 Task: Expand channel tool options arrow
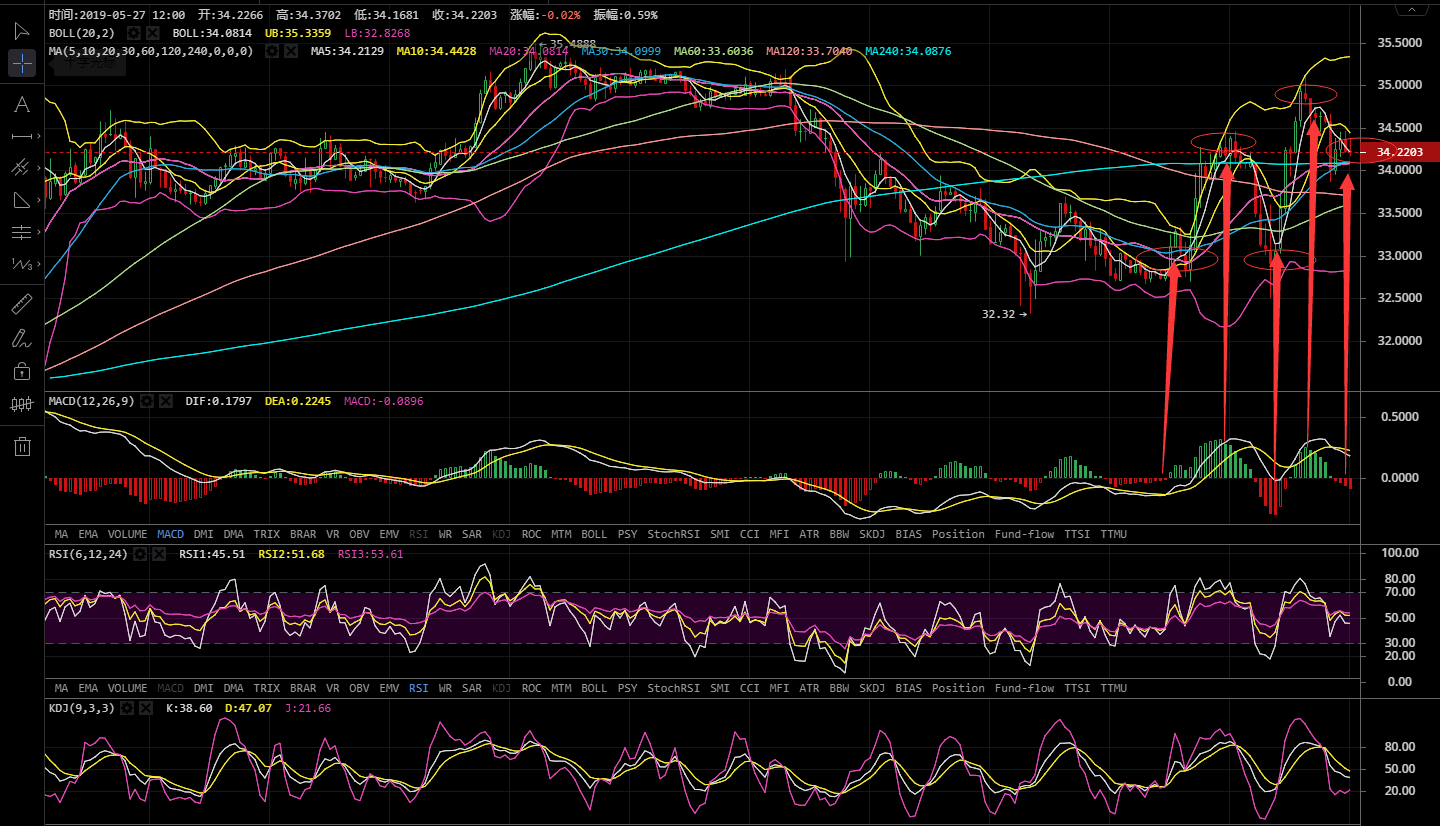pyautogui.click(x=39, y=168)
